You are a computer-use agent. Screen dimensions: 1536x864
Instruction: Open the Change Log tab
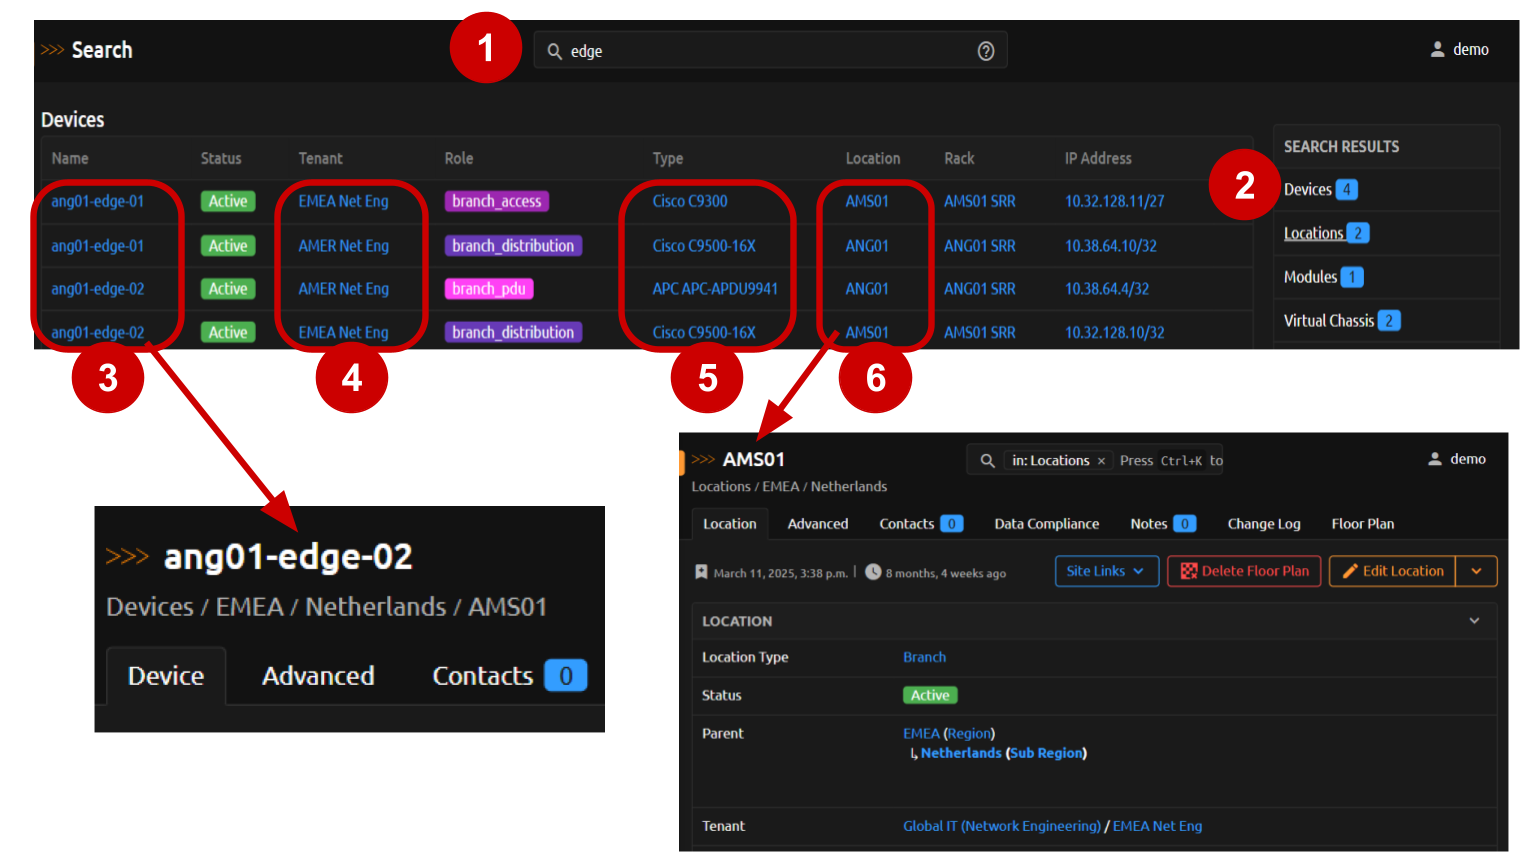[x=1264, y=524]
